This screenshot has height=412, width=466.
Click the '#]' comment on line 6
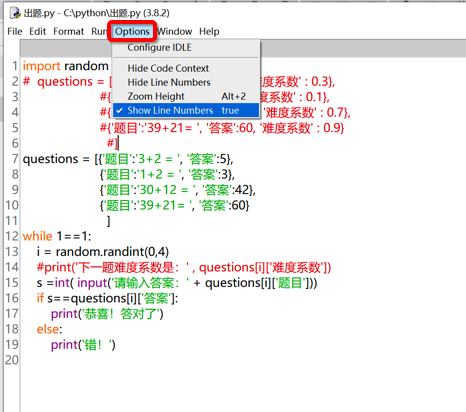pos(112,143)
